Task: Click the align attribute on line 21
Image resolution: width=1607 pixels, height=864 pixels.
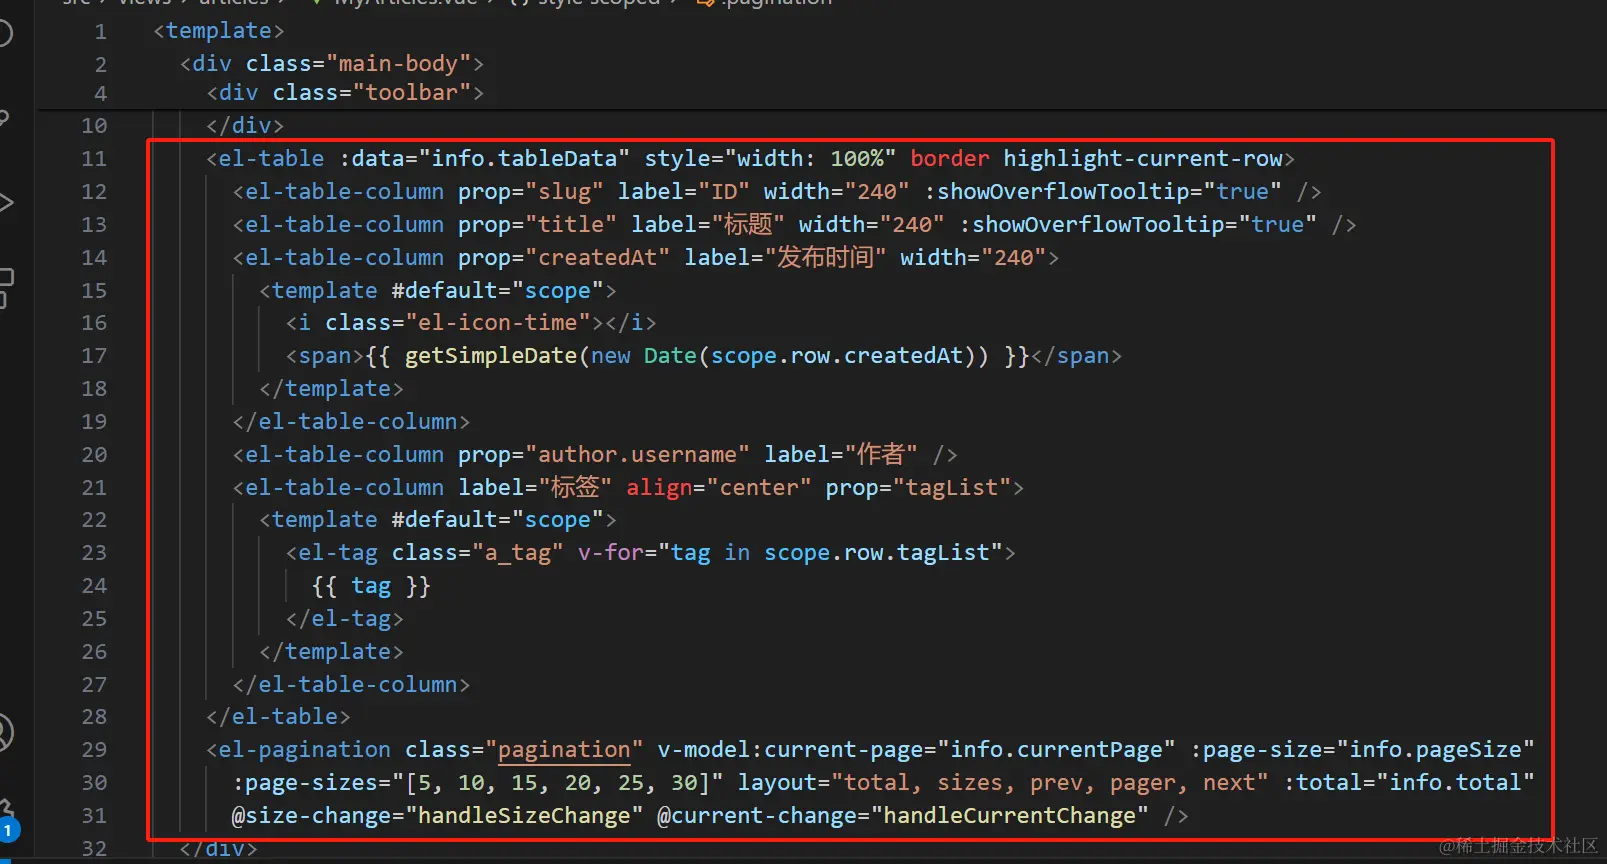Action: click(x=659, y=487)
